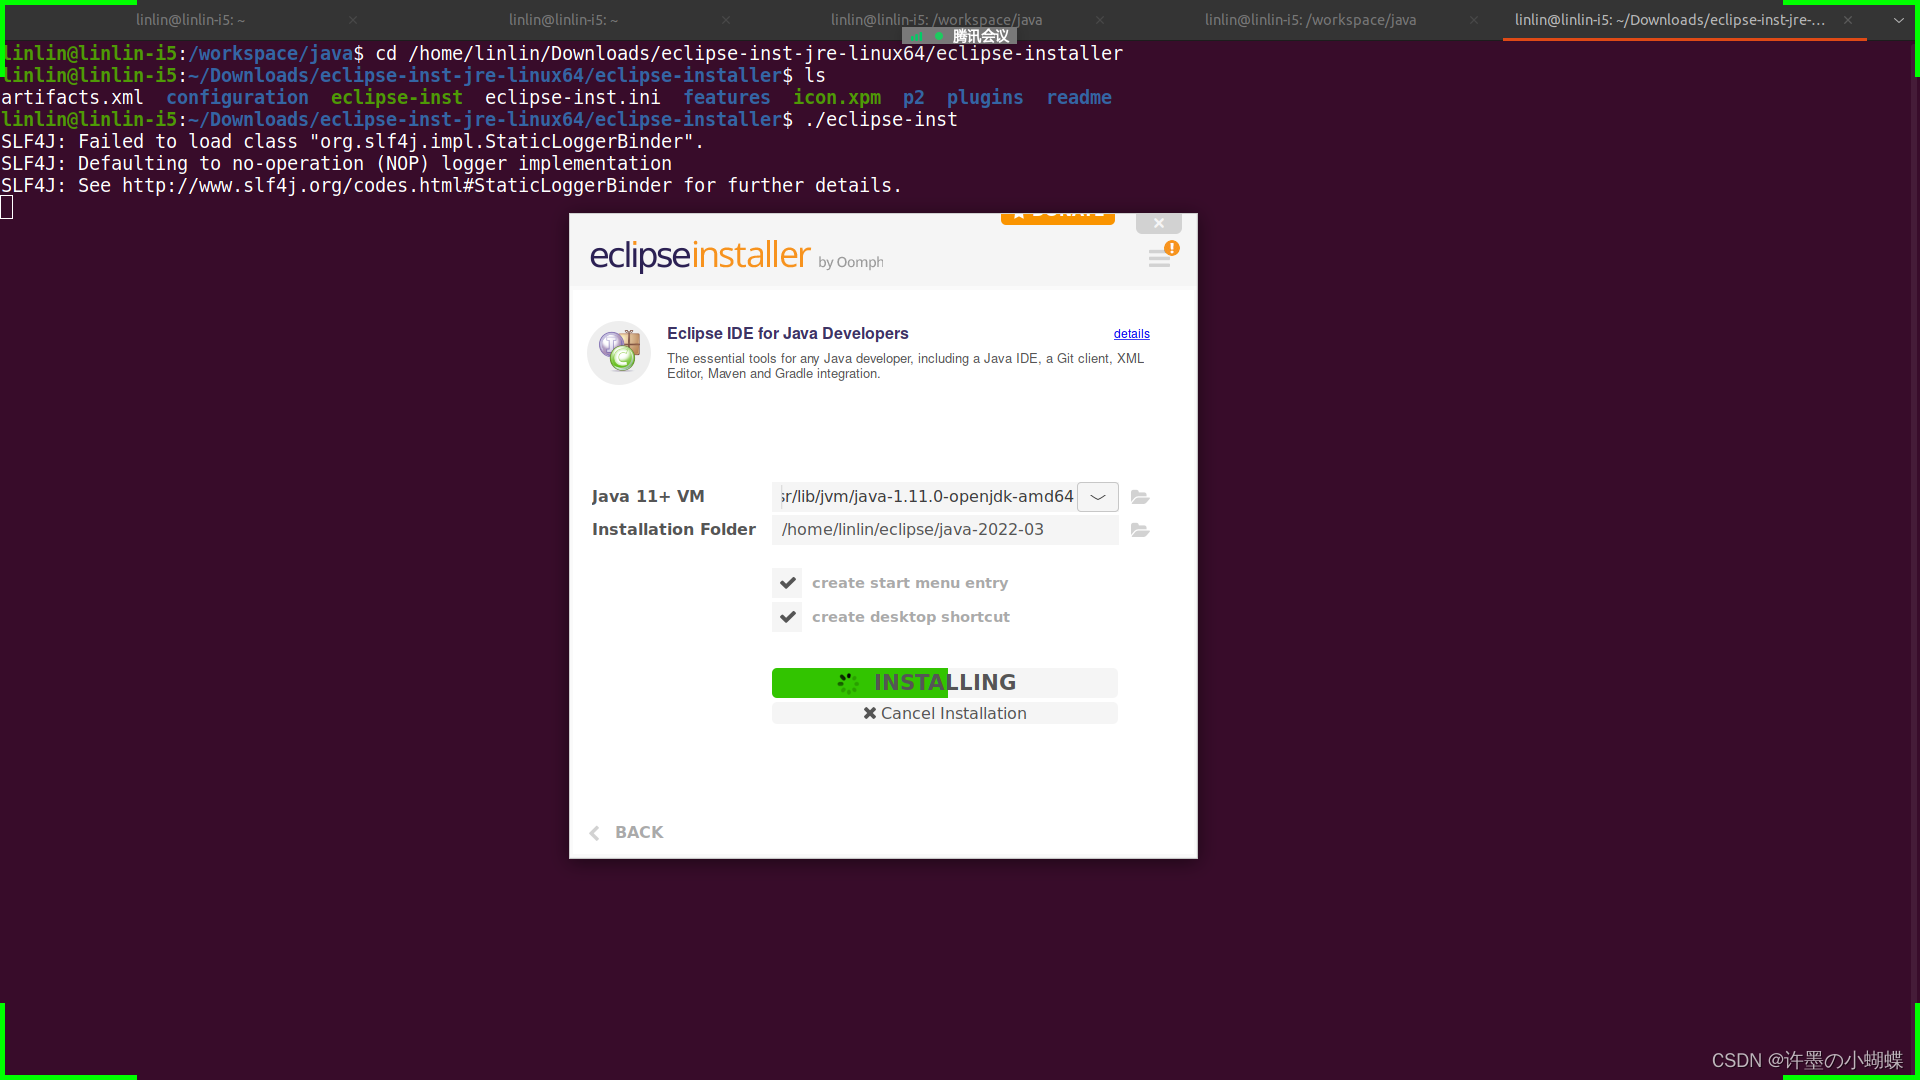The image size is (1920, 1080).
Task: Open the terminal tabs dropdown chevron
Action: point(1898,20)
